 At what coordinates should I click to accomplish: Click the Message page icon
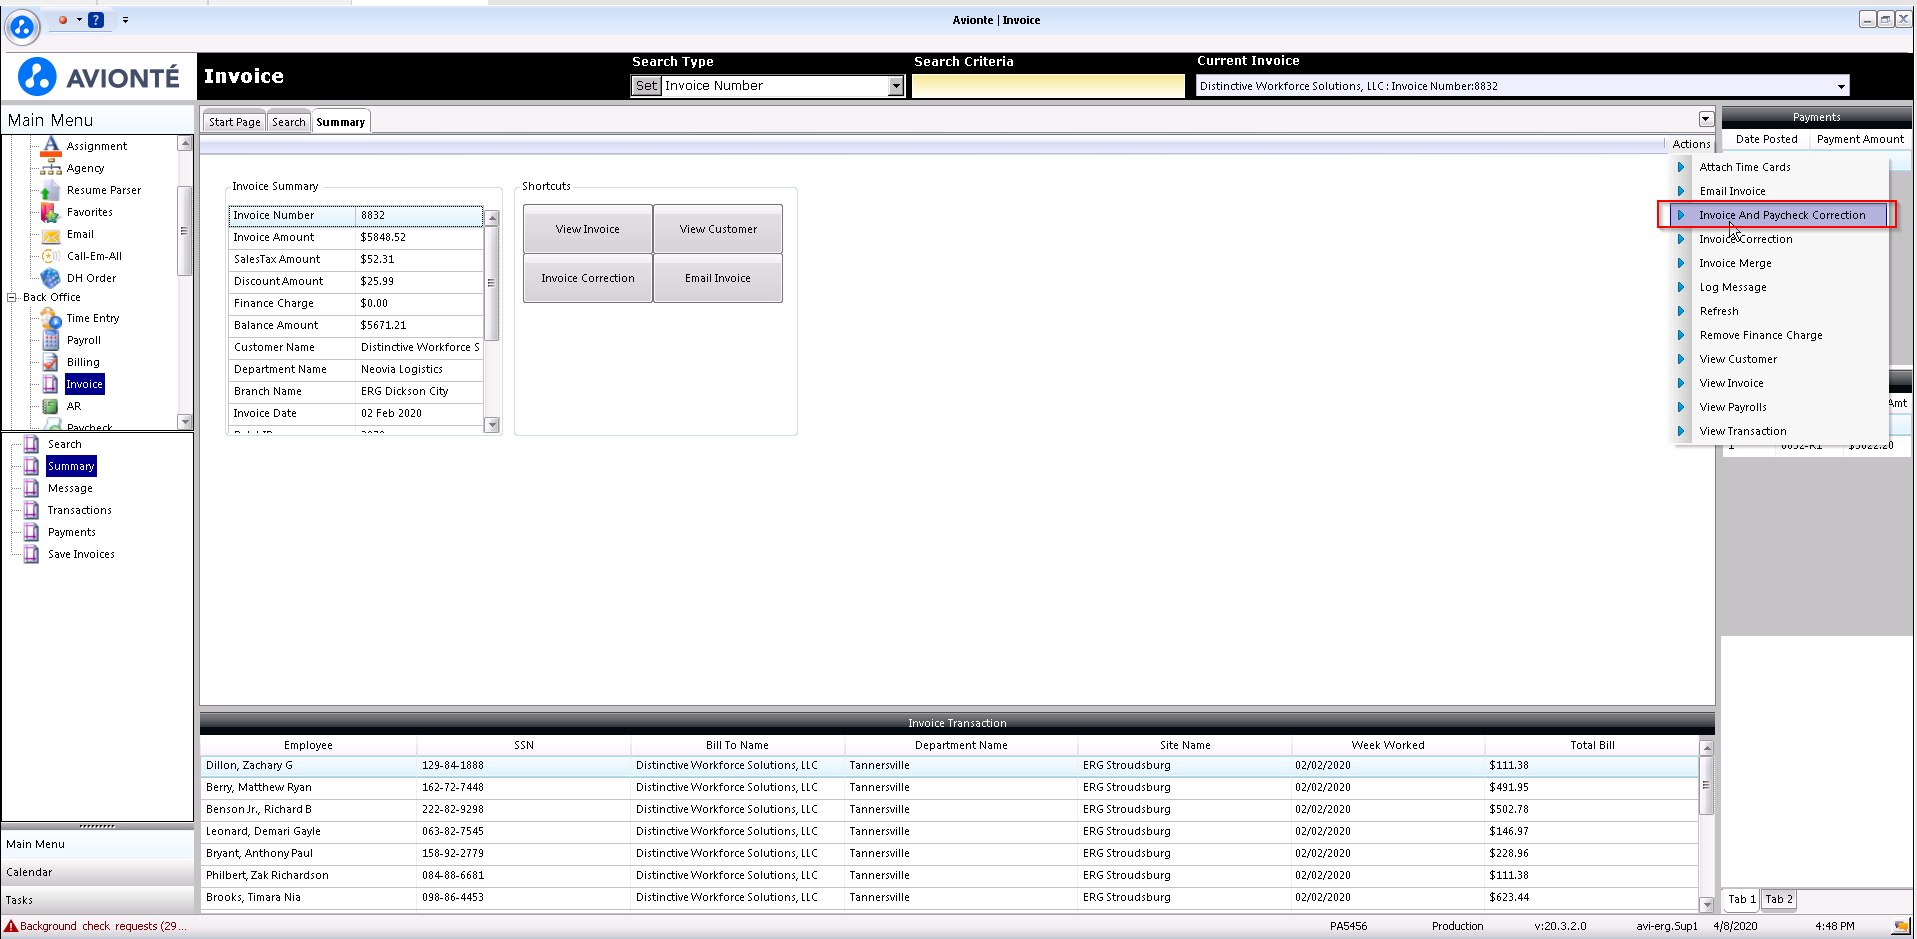pos(32,488)
